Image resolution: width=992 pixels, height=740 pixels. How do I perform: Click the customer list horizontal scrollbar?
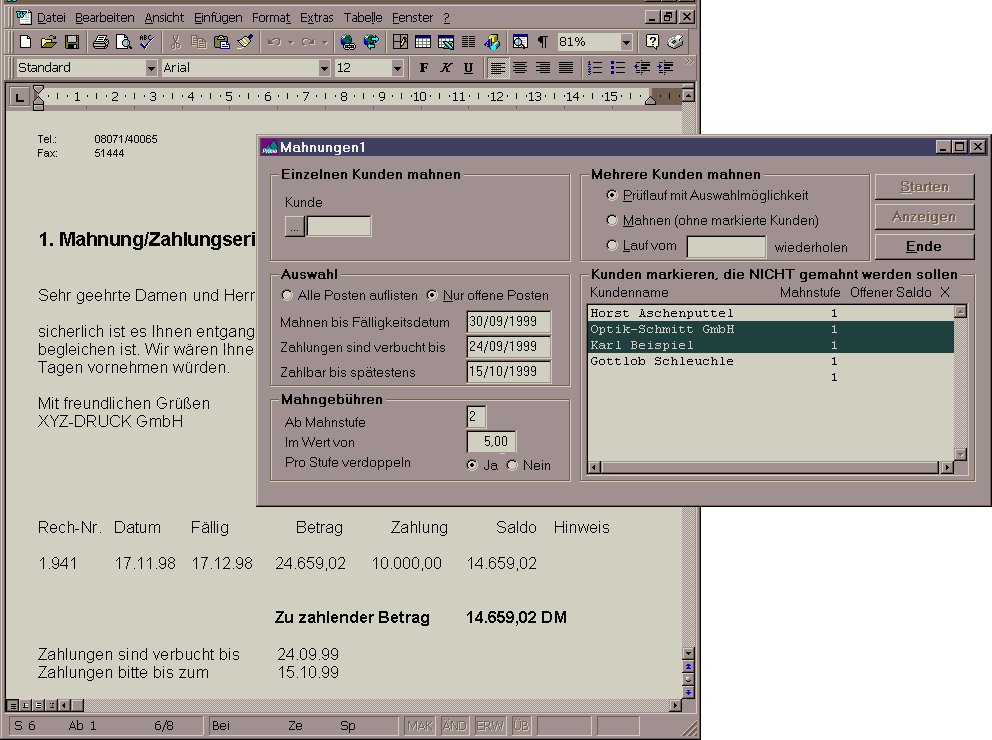point(770,467)
